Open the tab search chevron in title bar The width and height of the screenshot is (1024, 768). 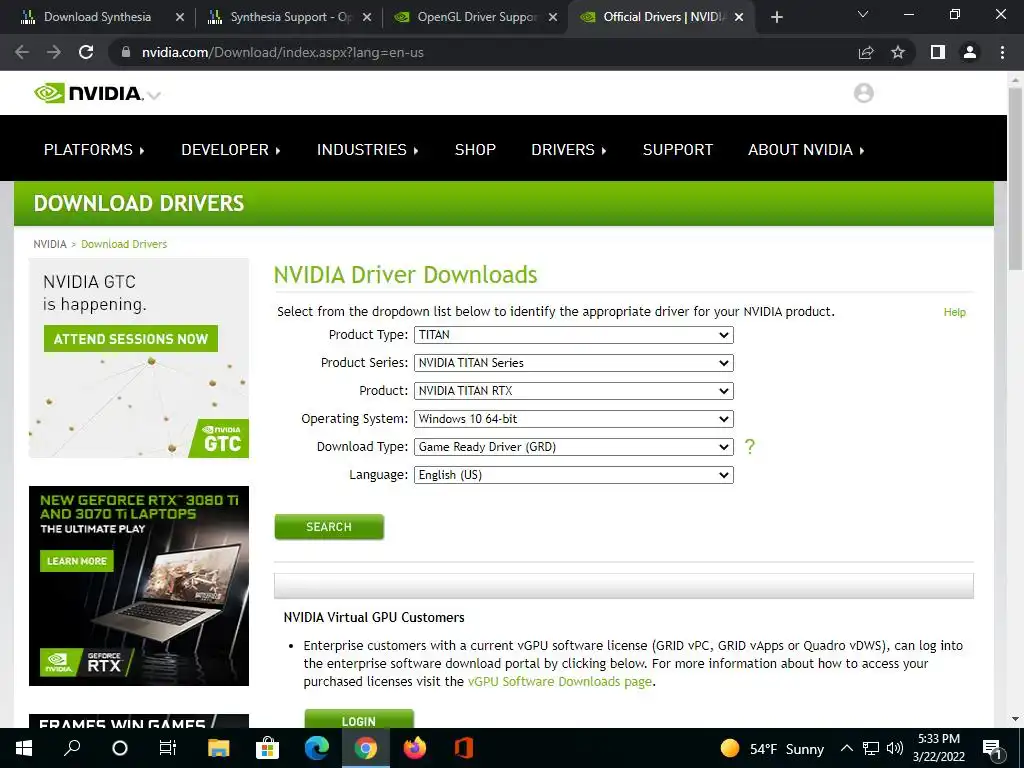tap(863, 14)
